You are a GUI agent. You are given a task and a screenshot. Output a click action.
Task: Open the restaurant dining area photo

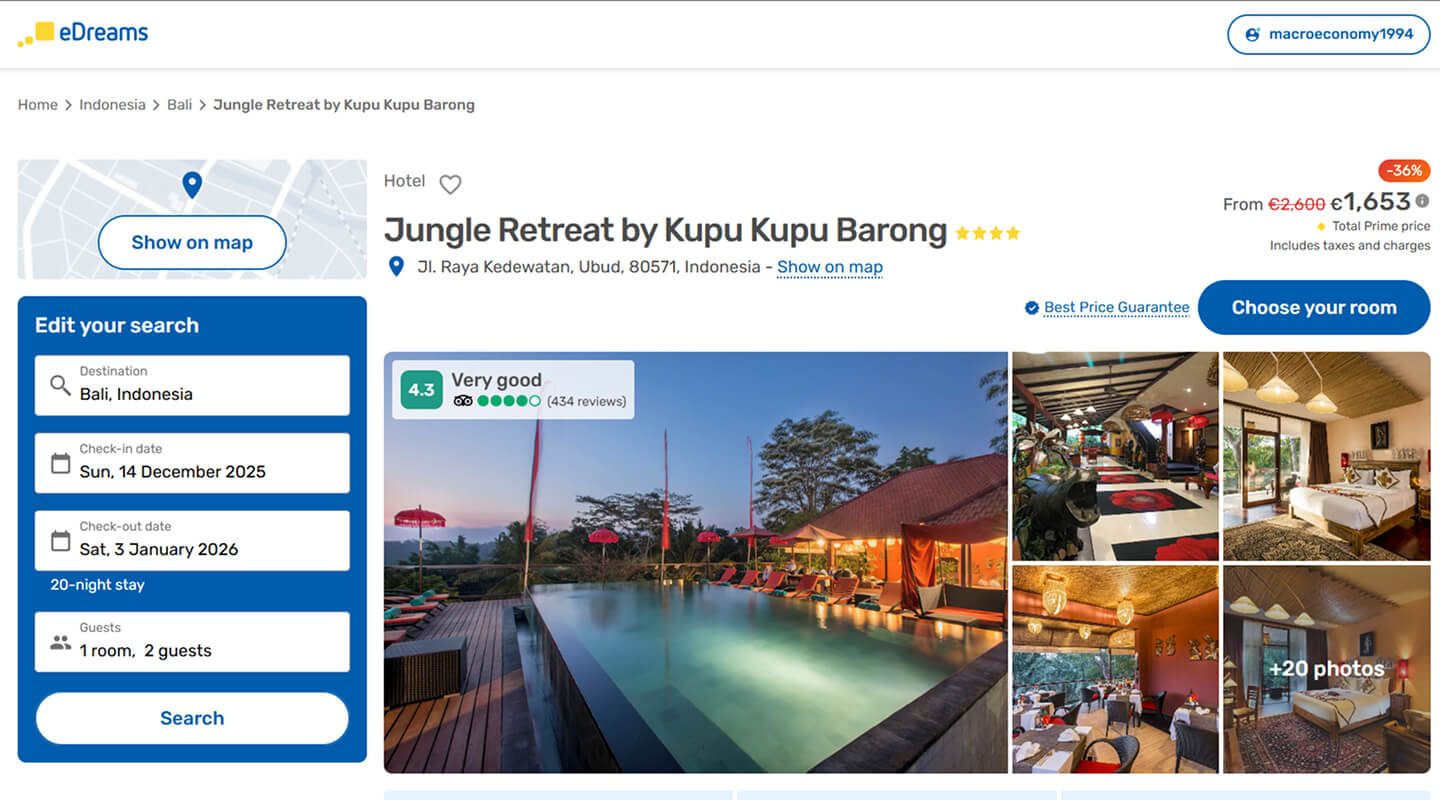tap(1115, 669)
